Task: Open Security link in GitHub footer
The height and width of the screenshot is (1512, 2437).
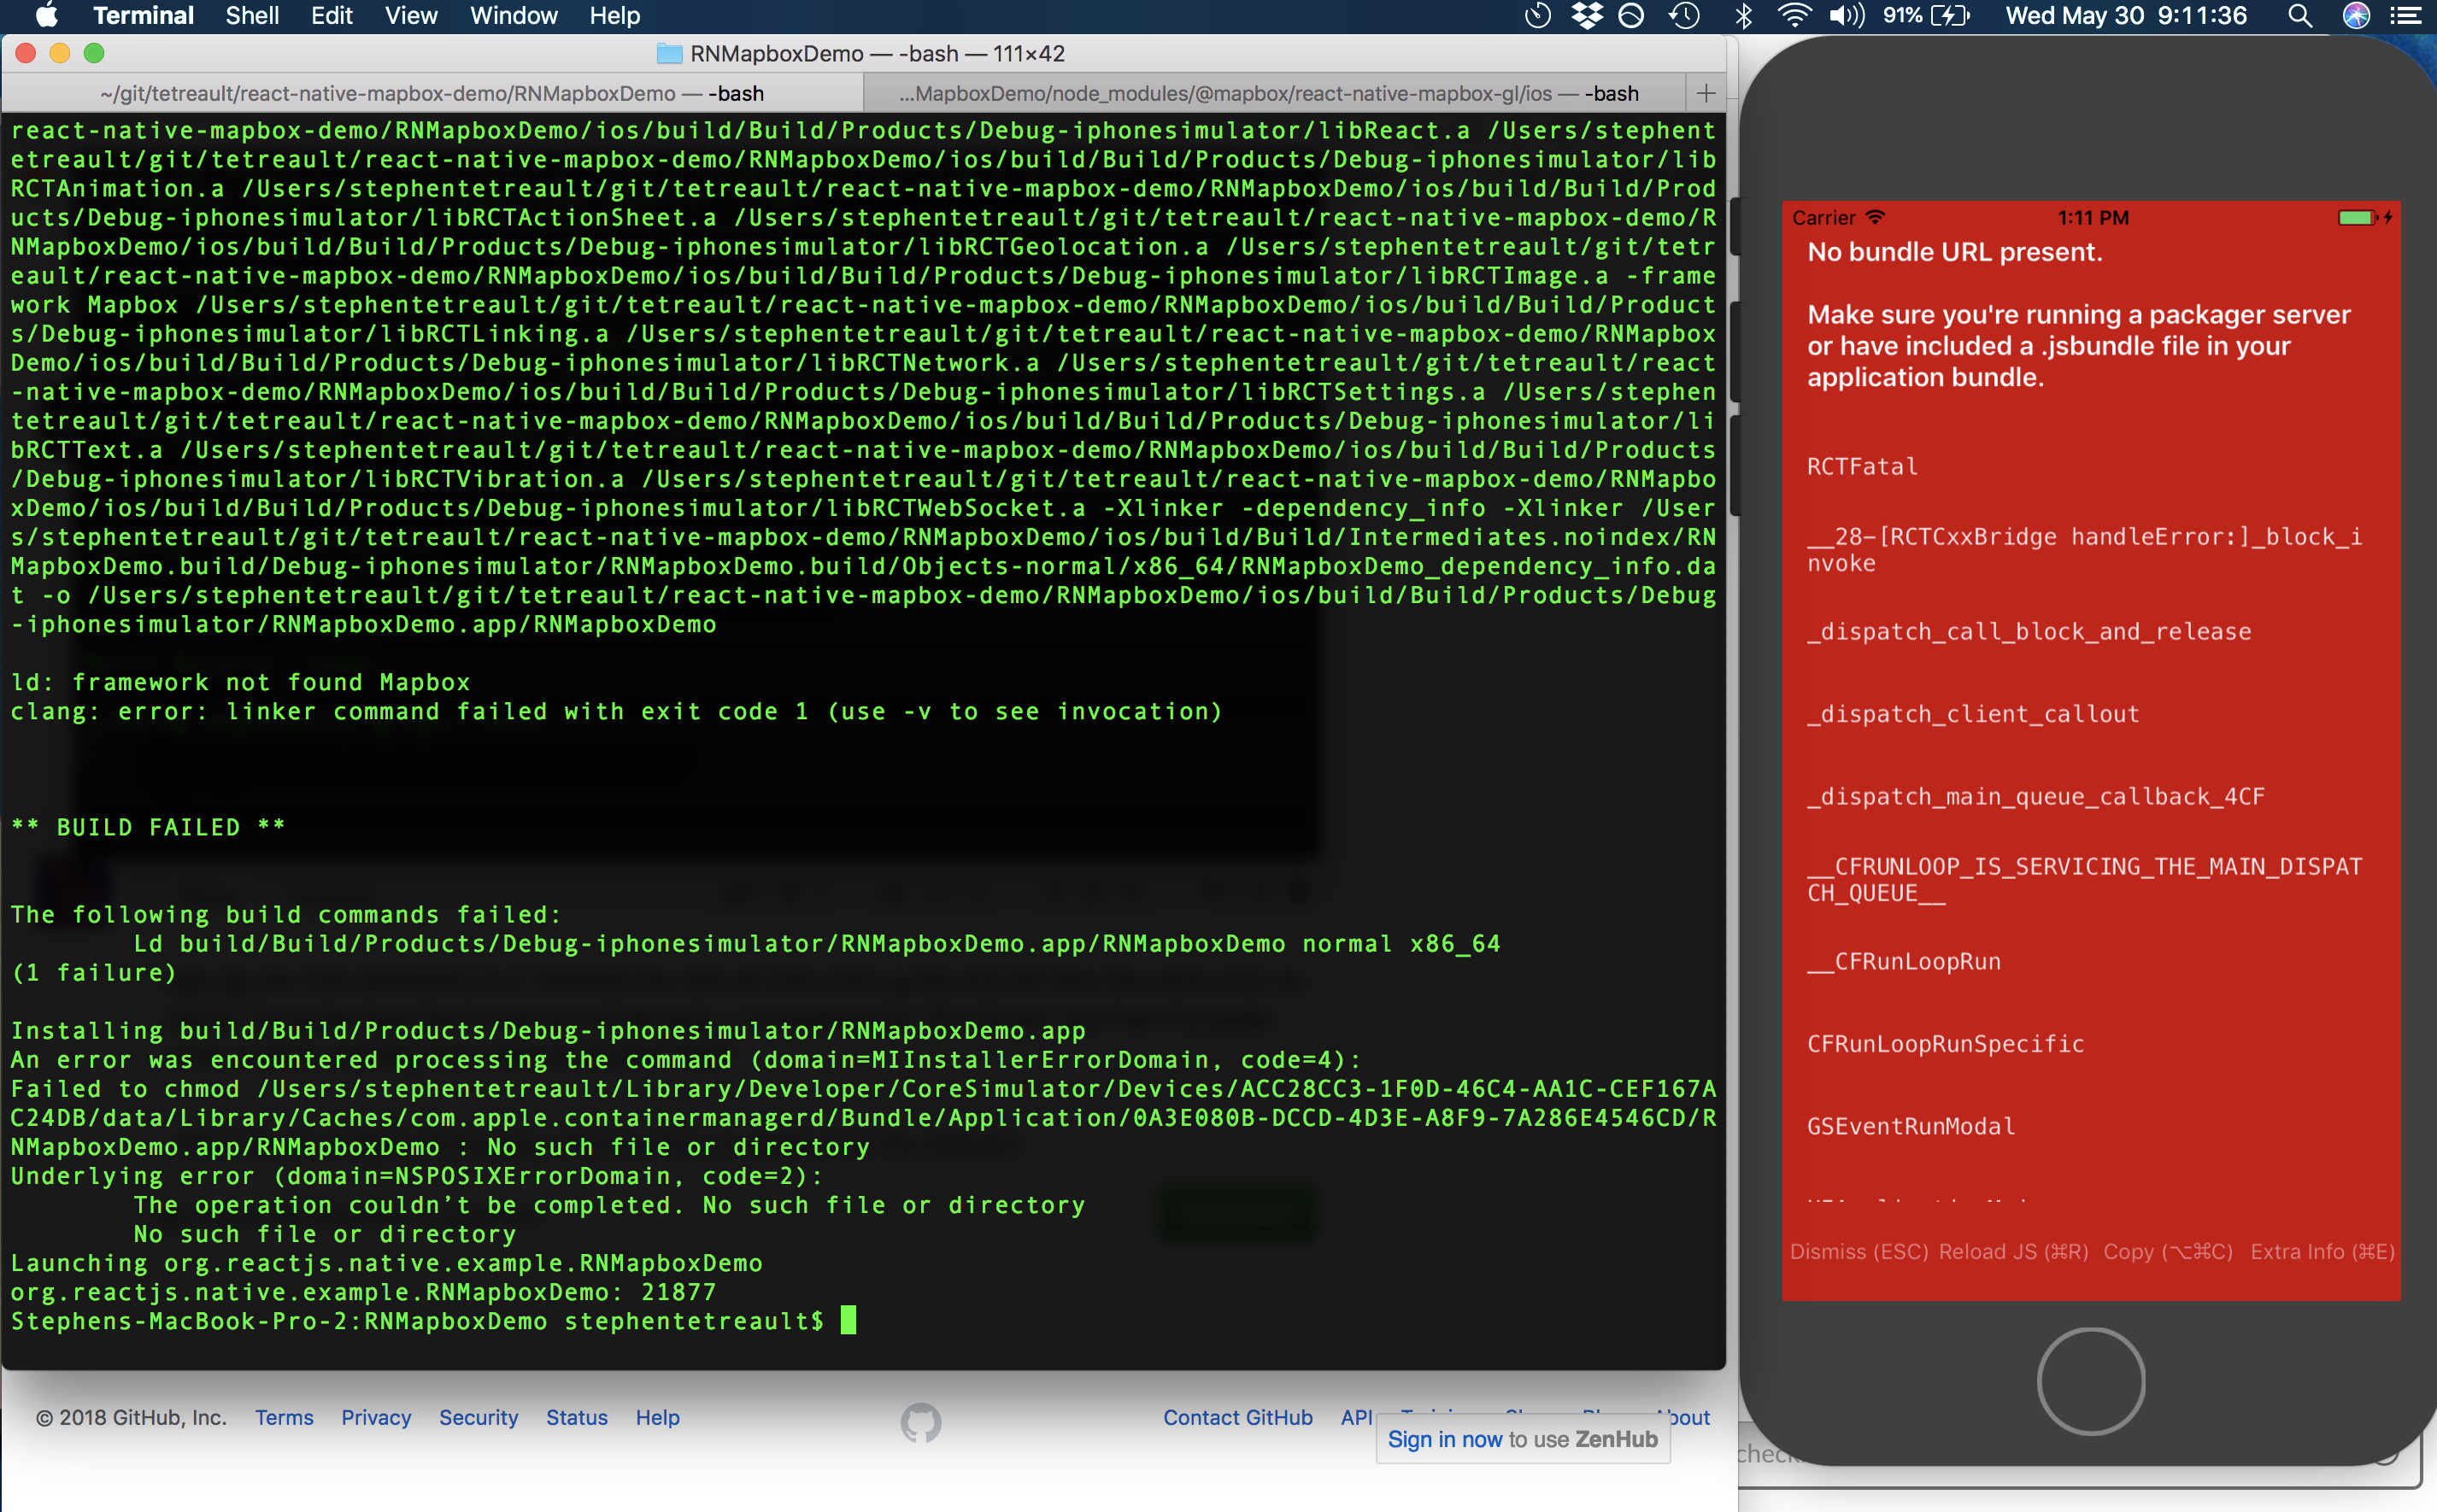Action: click(478, 1417)
